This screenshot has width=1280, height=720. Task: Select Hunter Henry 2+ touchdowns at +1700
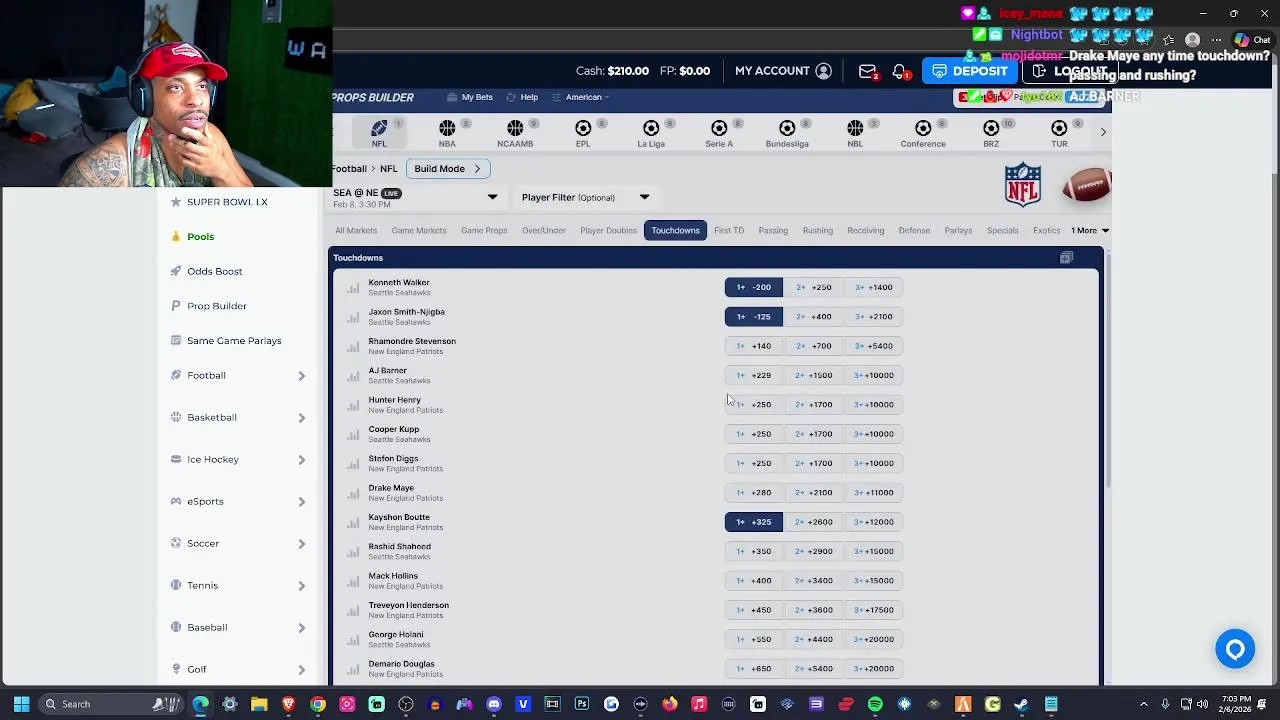point(813,405)
